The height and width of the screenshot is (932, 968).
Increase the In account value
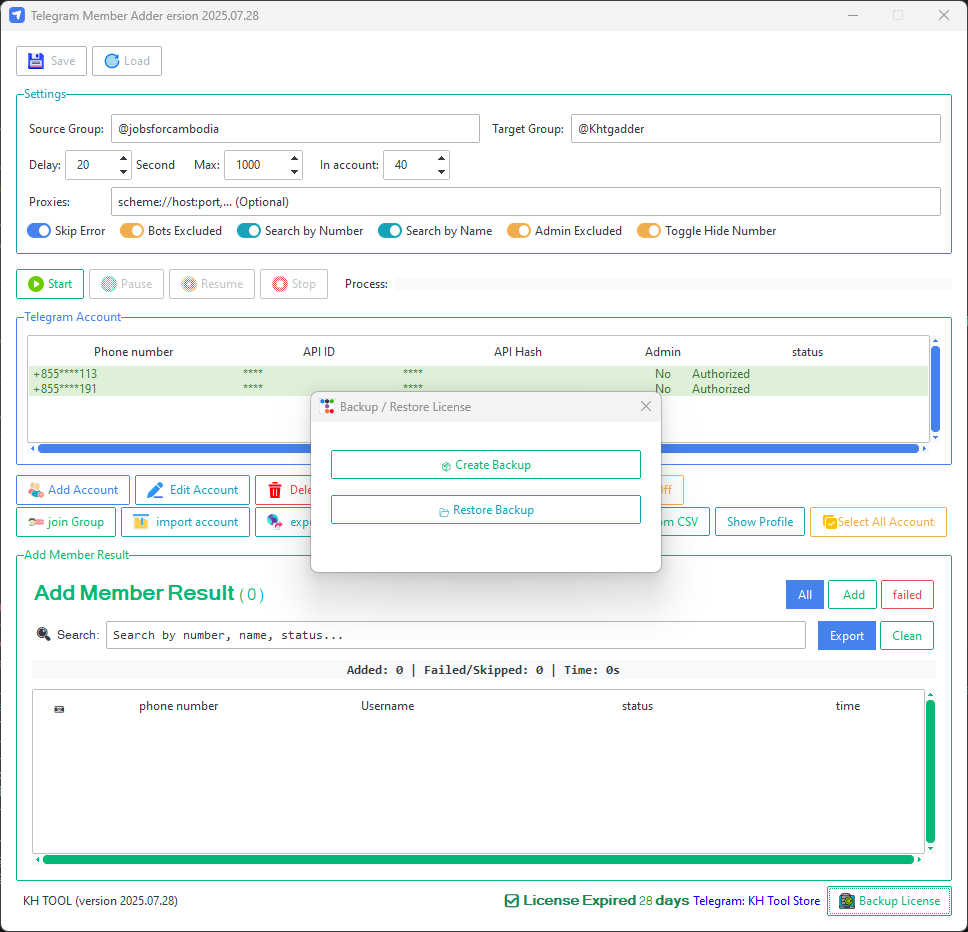pyautogui.click(x=441, y=158)
